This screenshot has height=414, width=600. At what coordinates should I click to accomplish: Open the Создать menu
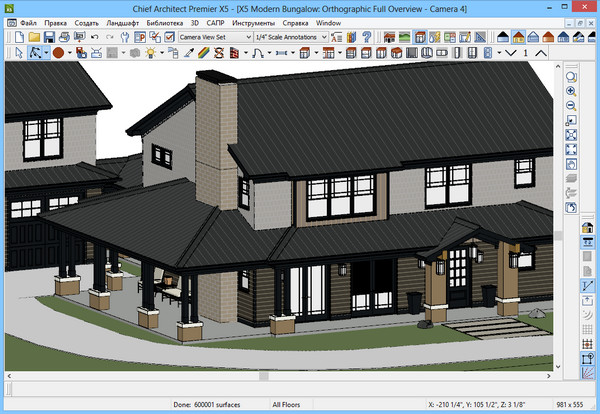(86, 23)
